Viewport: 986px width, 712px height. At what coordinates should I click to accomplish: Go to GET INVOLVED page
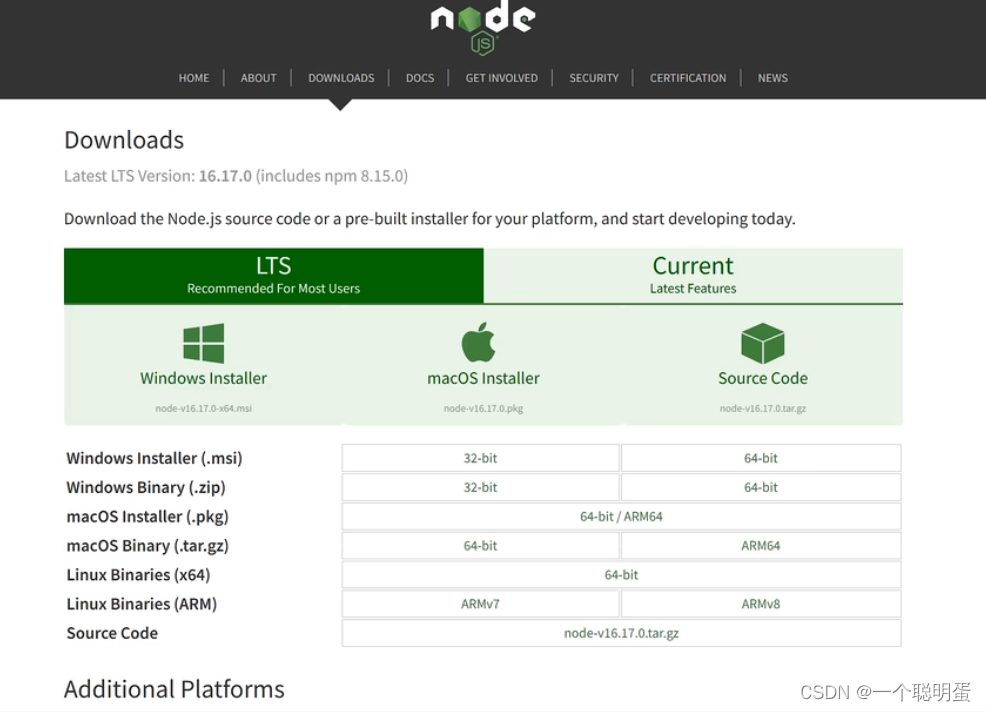point(502,78)
